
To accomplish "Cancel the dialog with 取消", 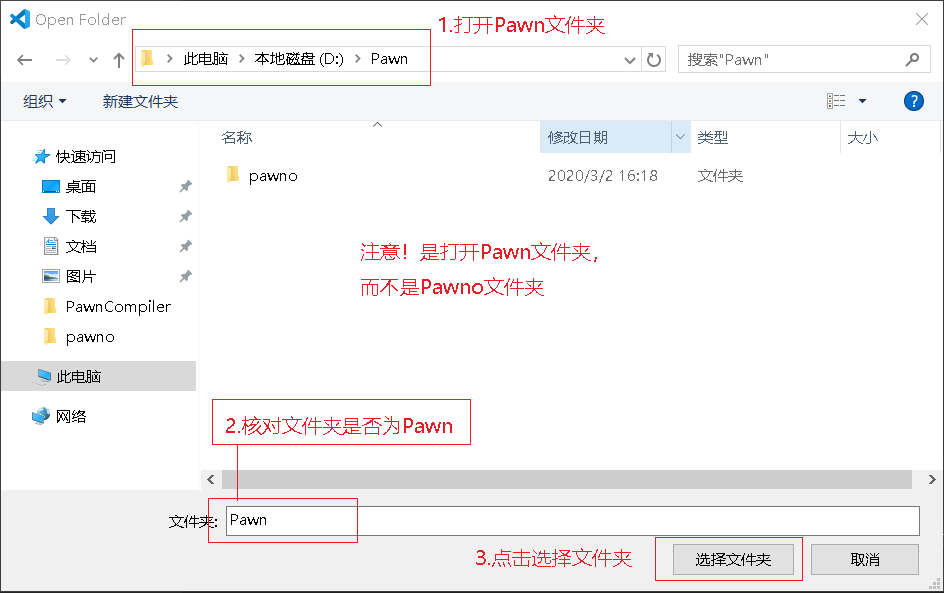I will click(x=865, y=560).
